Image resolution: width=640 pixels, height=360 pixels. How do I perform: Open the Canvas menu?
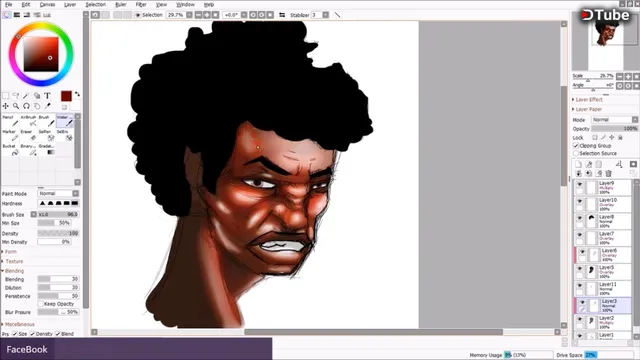coord(47,4)
